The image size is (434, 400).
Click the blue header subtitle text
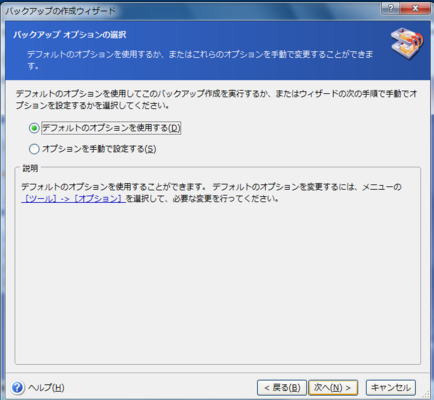[x=200, y=60]
